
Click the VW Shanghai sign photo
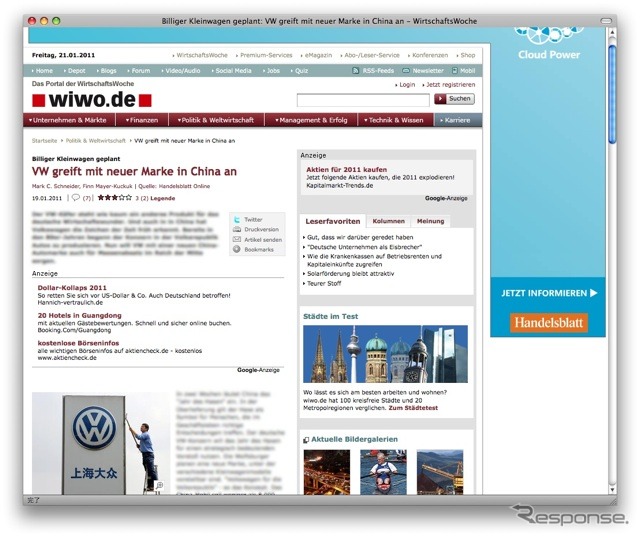tap(100, 444)
